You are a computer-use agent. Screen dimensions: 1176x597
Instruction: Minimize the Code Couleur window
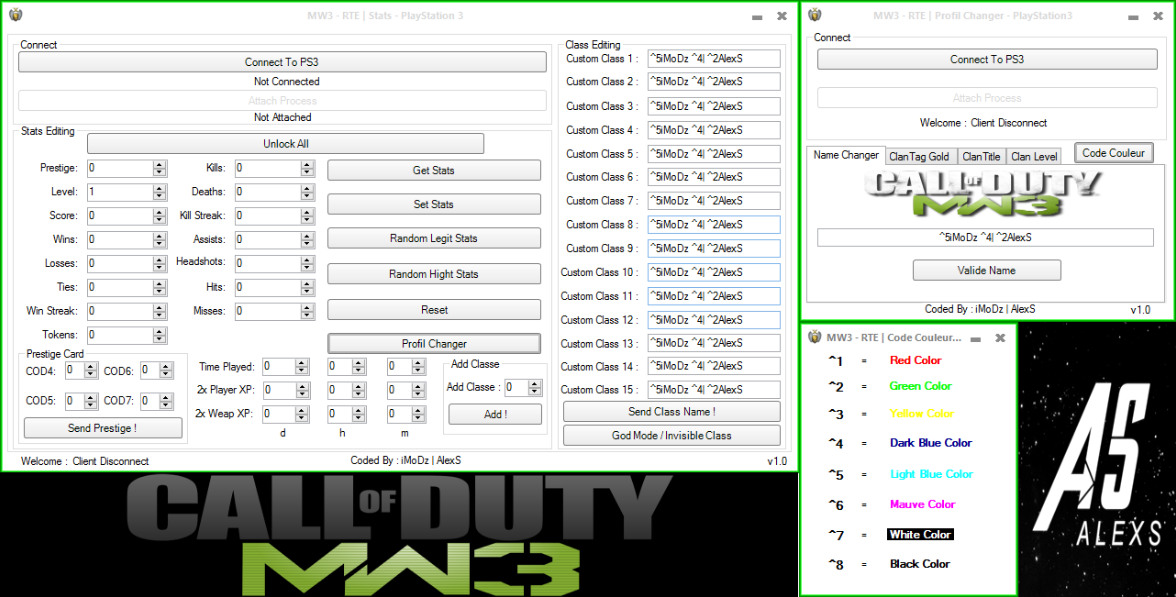coord(976,339)
